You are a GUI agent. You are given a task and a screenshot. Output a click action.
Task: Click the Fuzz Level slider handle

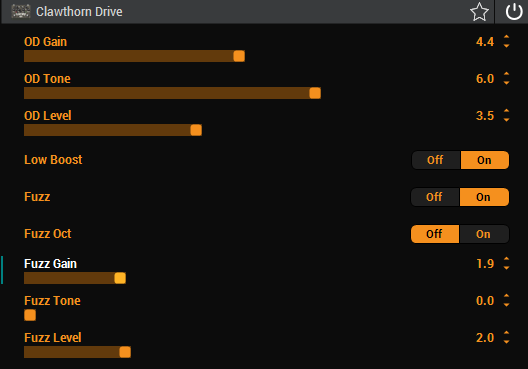[125, 352]
